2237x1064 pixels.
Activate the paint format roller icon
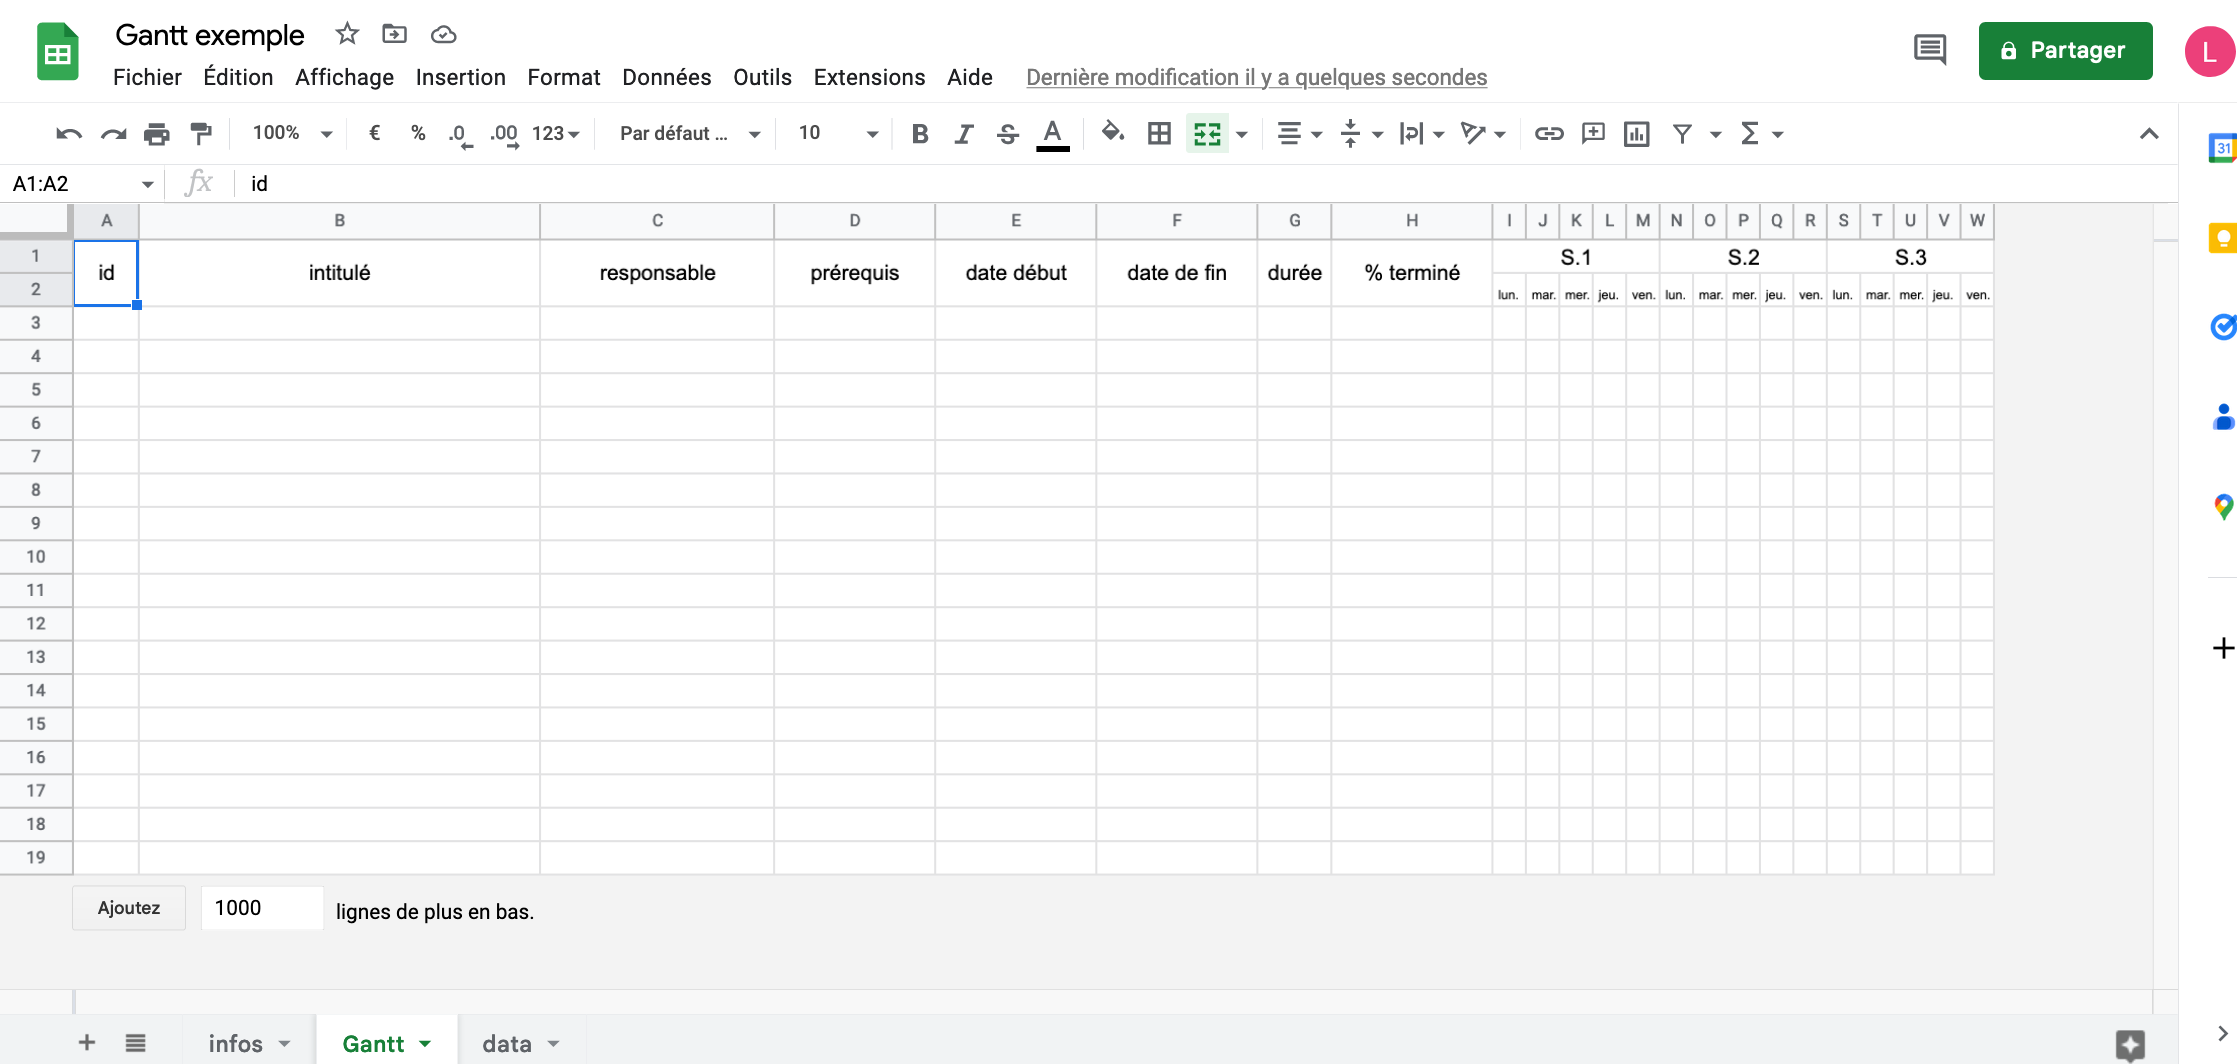tap(201, 134)
